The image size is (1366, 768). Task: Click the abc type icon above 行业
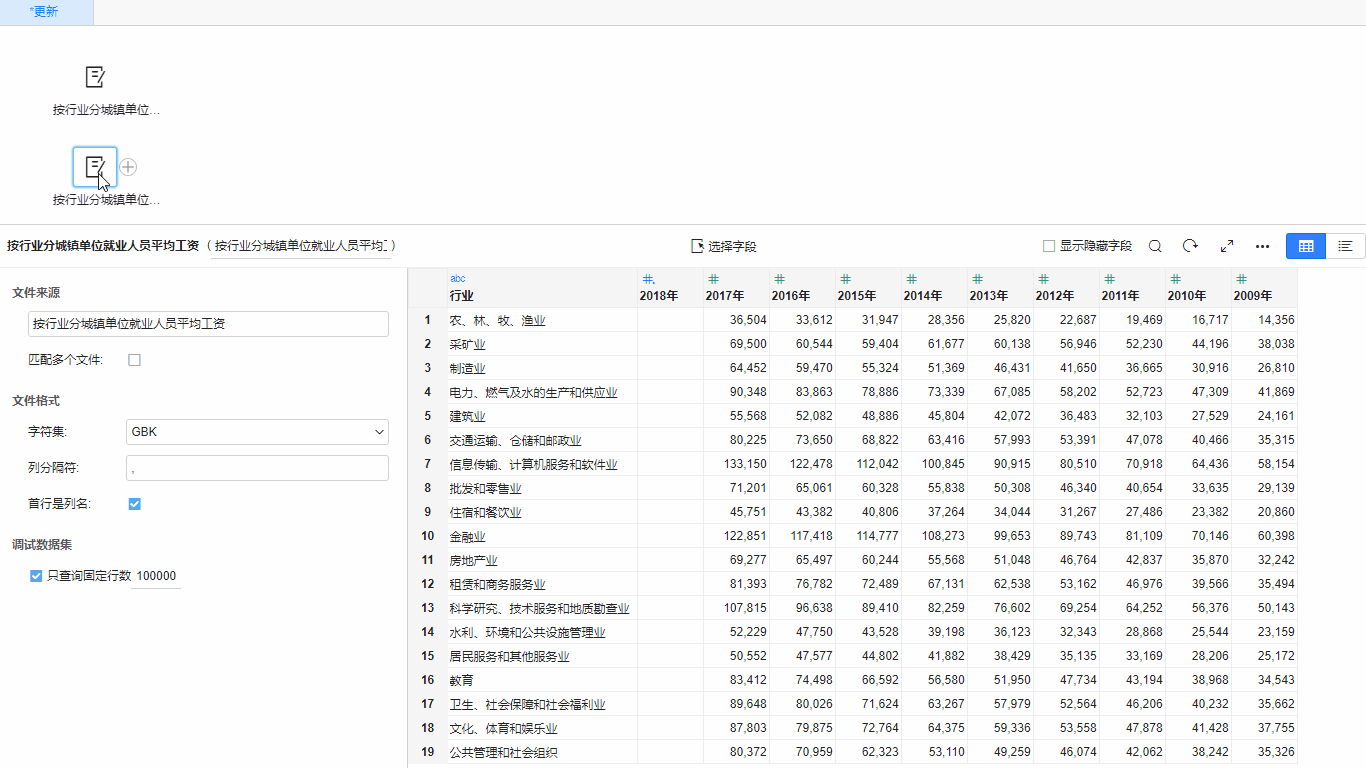click(457, 279)
